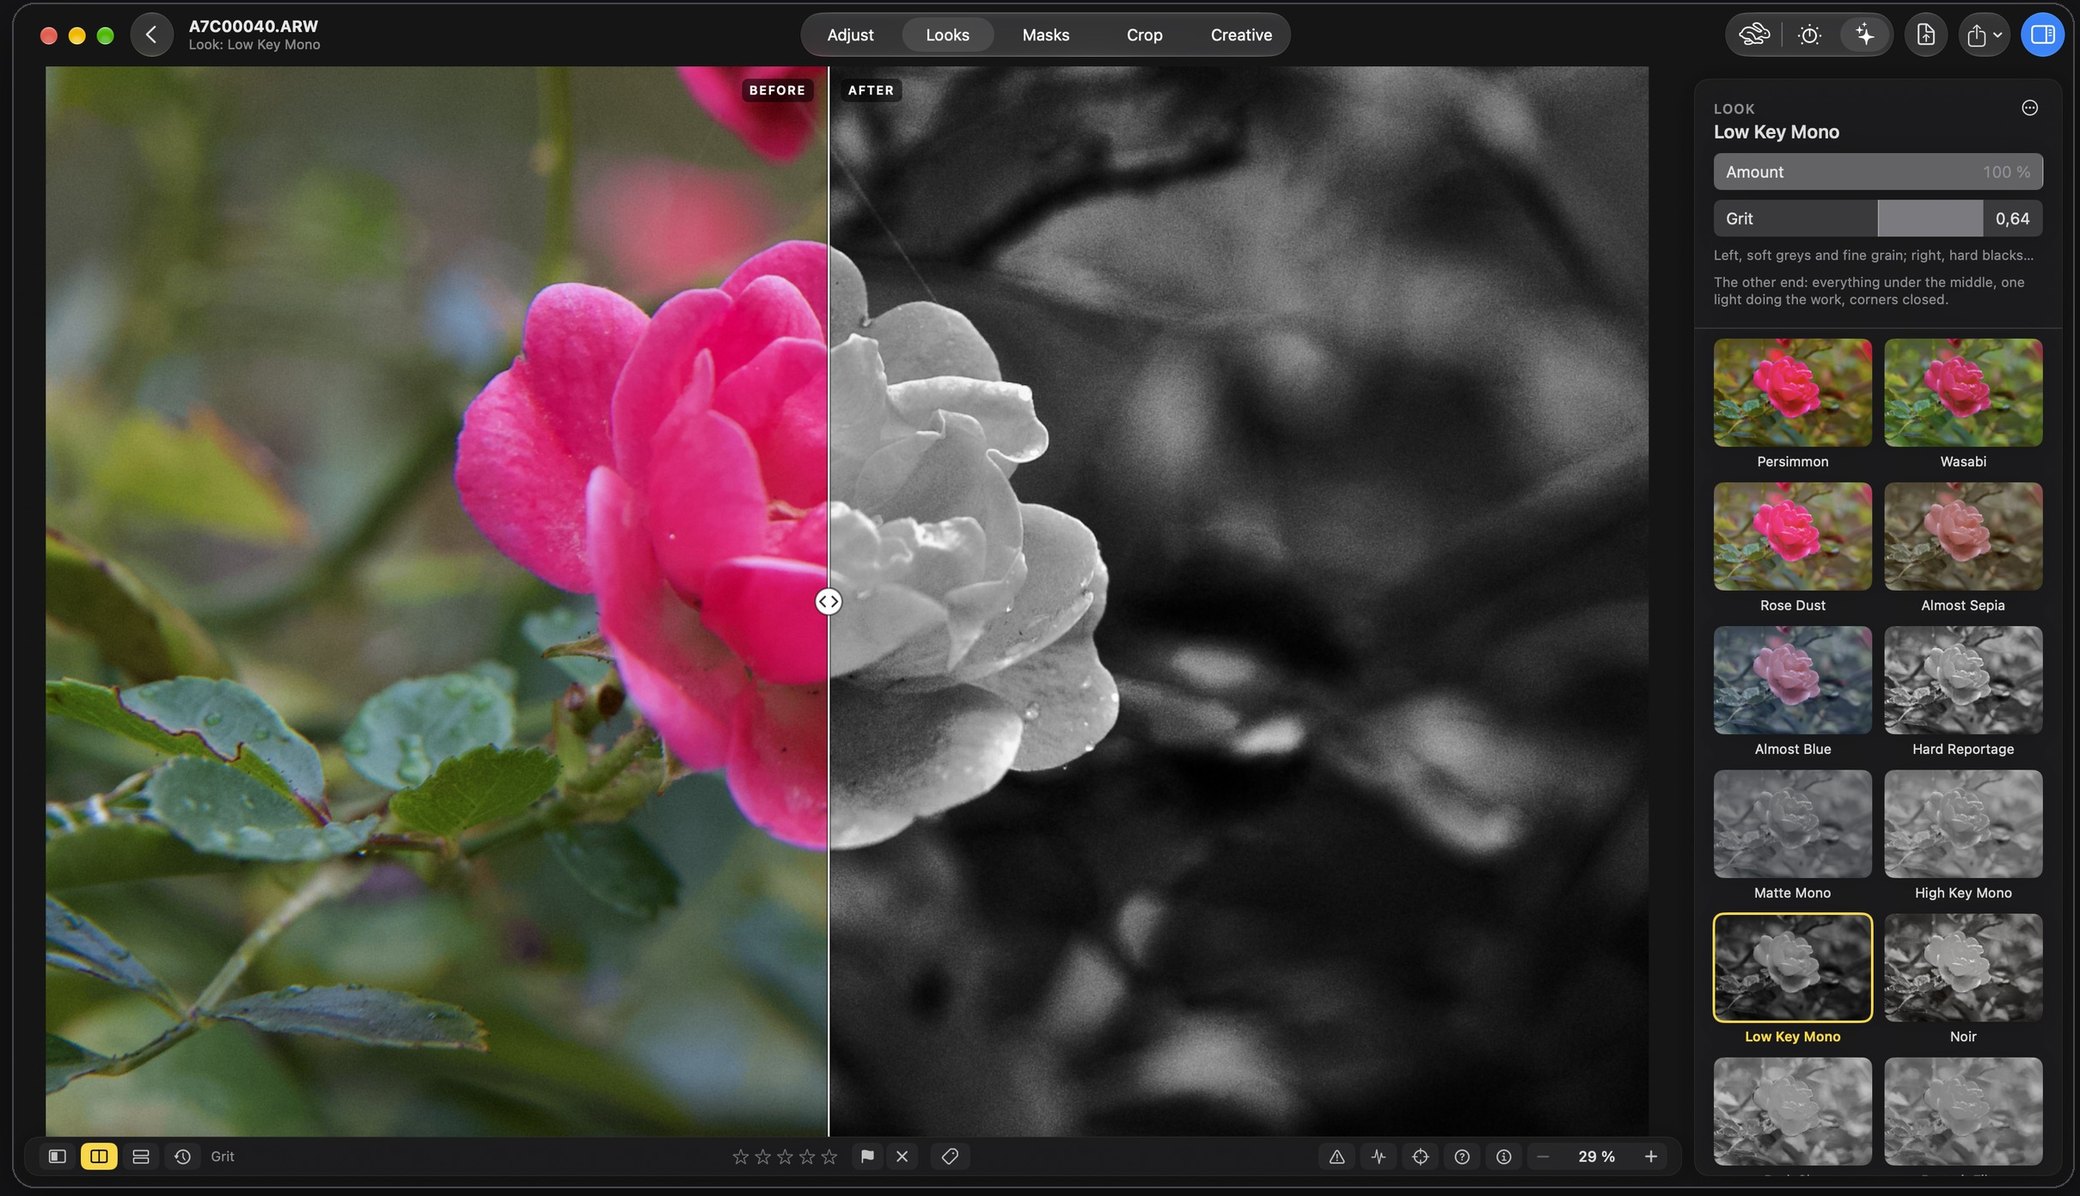The height and width of the screenshot is (1196, 2080).
Task: Open the Look options ellipsis menu
Action: point(2029,108)
